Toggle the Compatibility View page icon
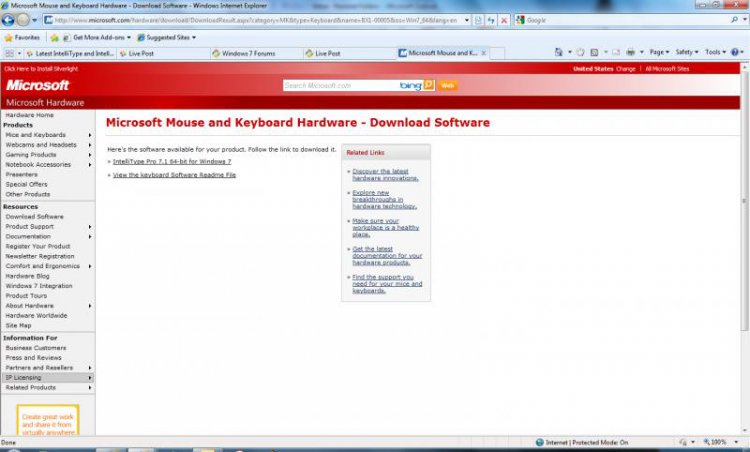 478,20
